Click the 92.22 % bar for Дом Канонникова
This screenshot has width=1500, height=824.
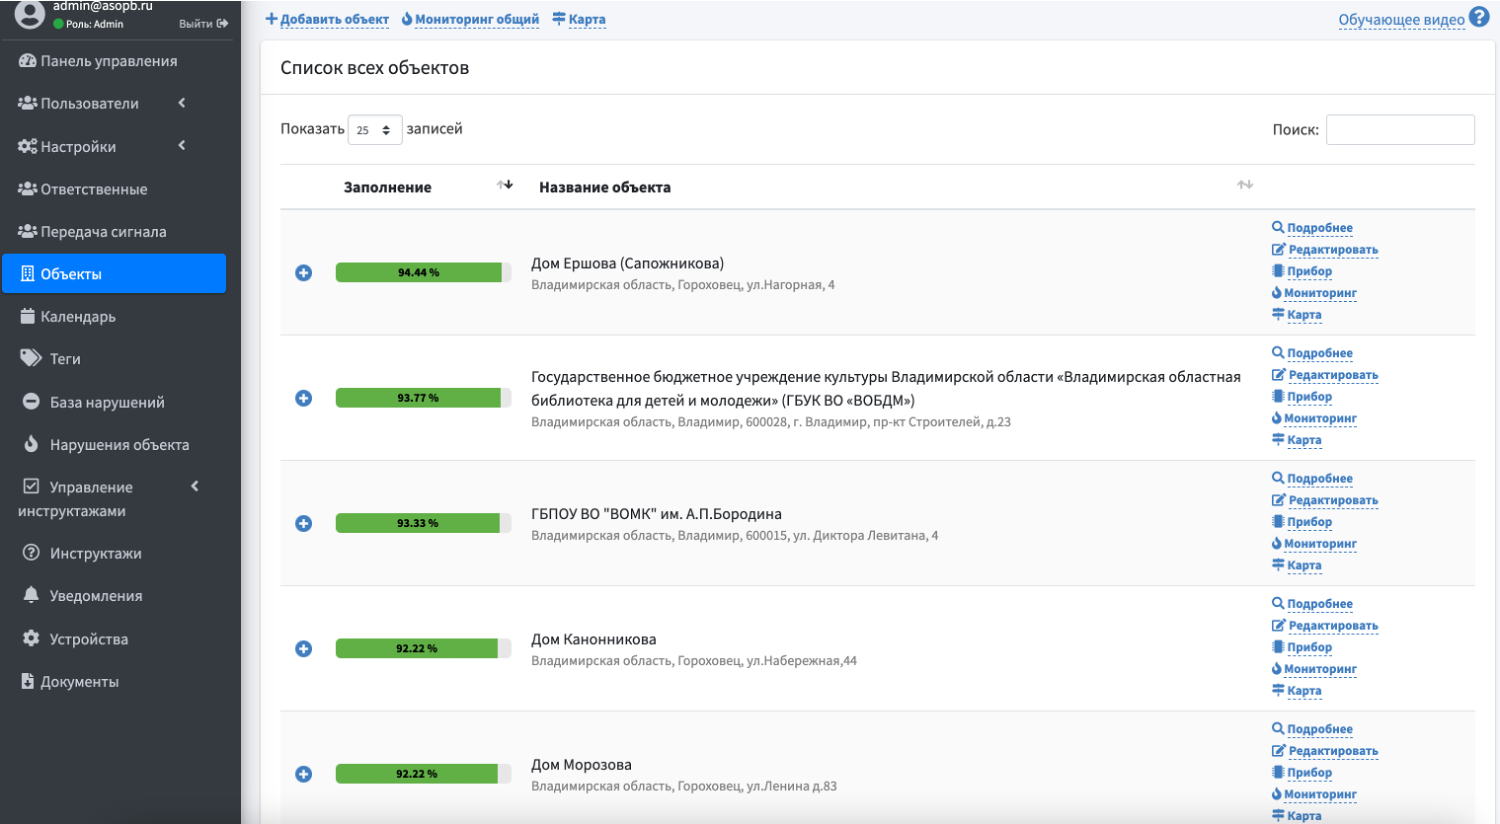pos(423,649)
